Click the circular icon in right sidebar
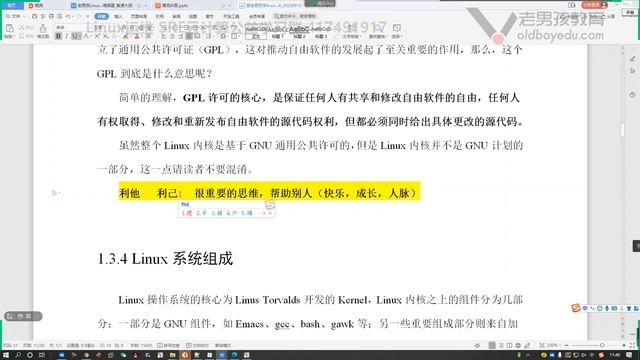Screen dimensions: 640x360 pos(633,95)
